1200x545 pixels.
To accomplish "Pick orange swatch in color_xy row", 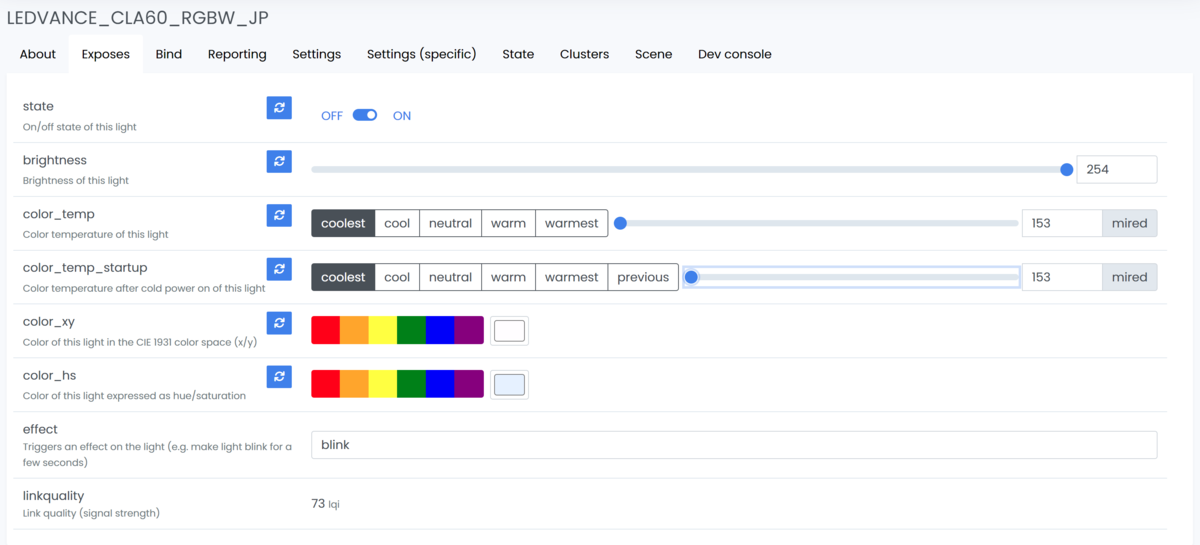I will pos(354,330).
